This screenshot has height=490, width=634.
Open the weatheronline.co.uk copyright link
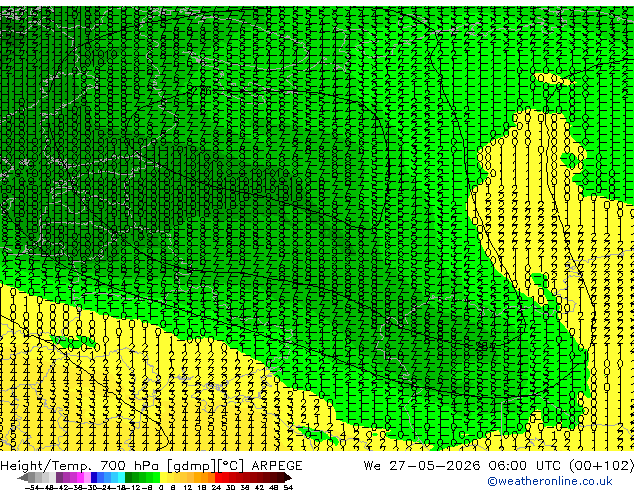click(550, 481)
